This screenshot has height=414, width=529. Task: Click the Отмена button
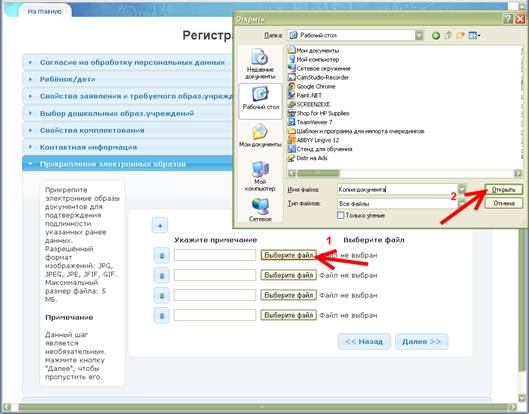coord(504,203)
